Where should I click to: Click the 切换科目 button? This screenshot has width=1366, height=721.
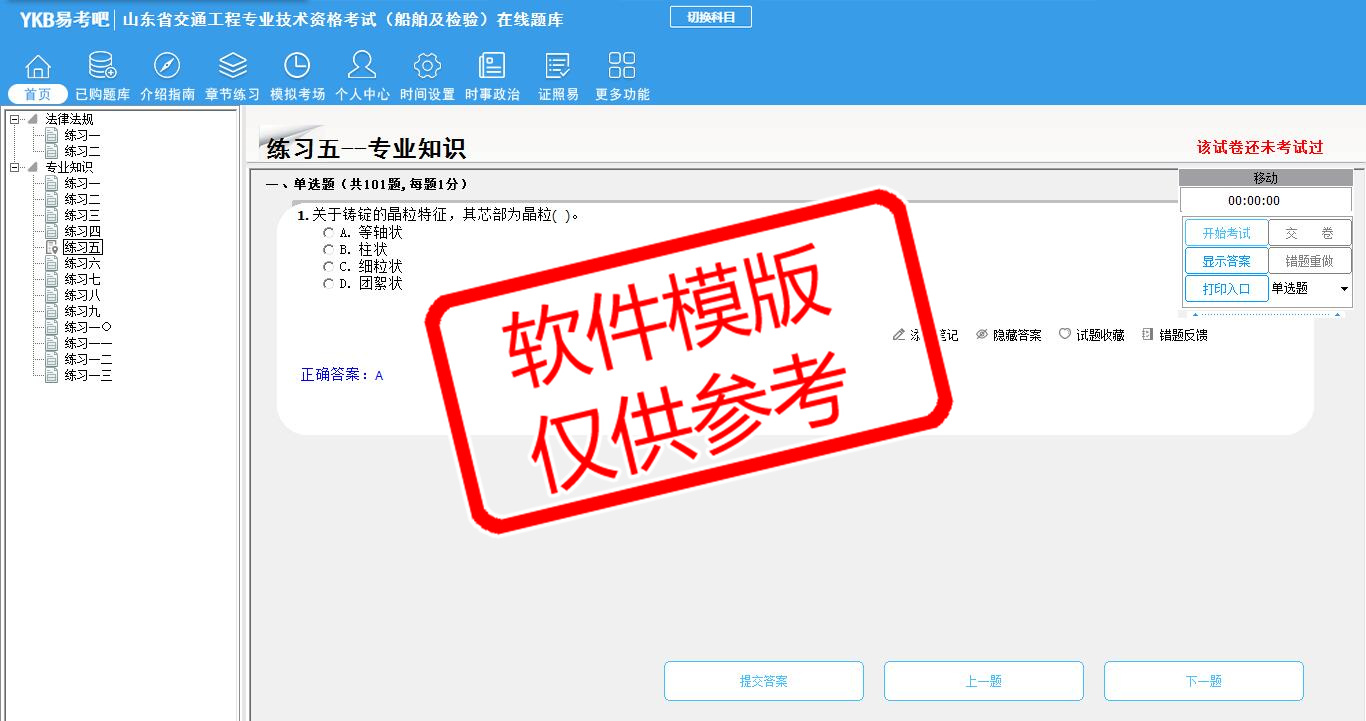point(710,17)
